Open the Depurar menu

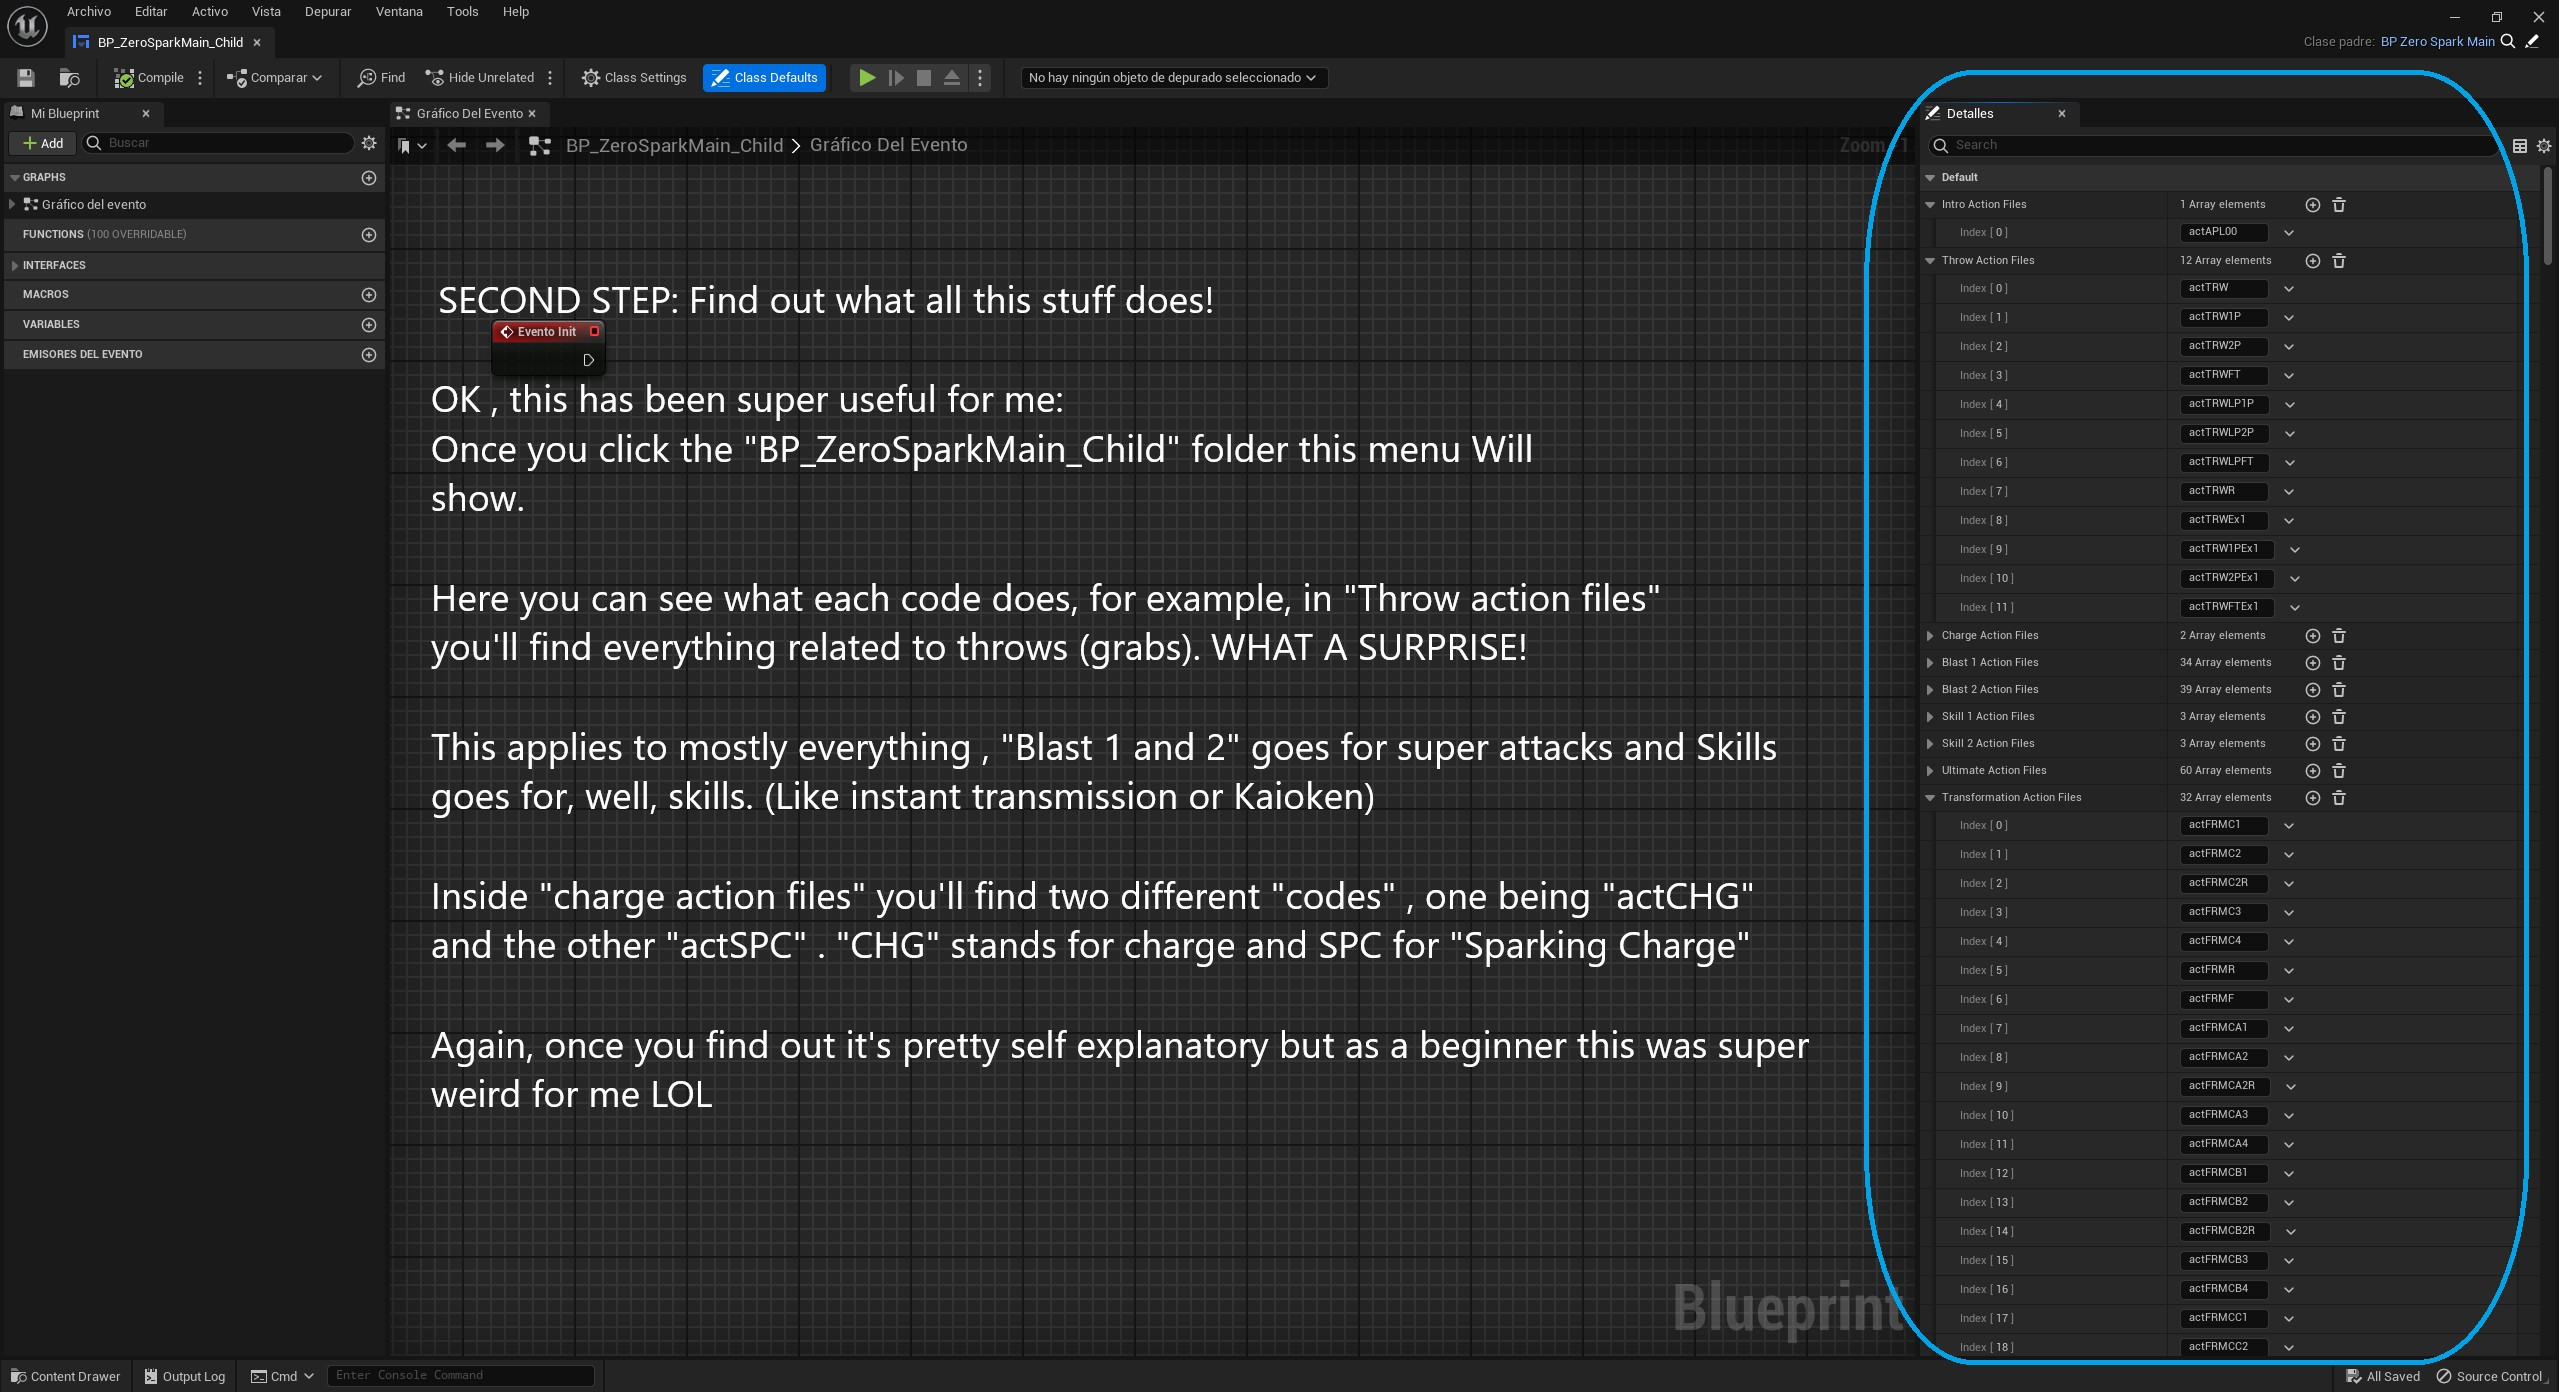coord(327,11)
